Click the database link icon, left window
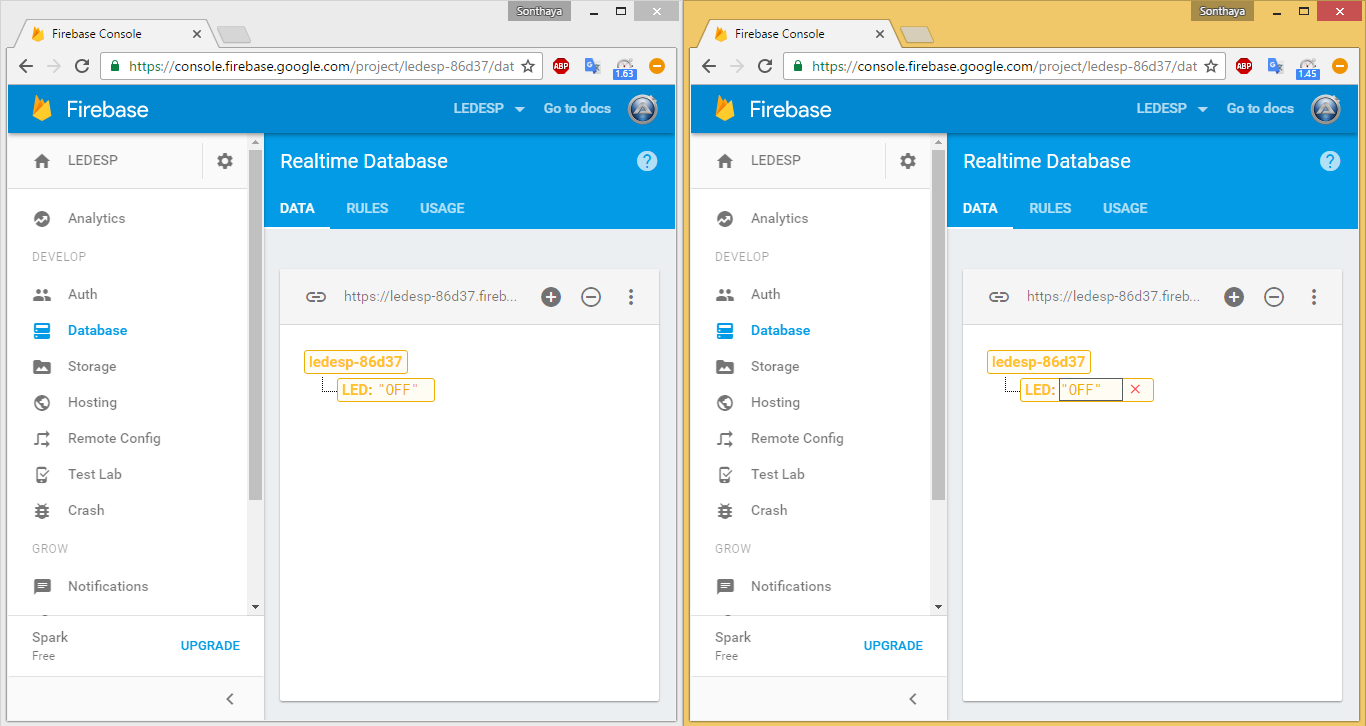The image size is (1366, 726). coord(315,297)
